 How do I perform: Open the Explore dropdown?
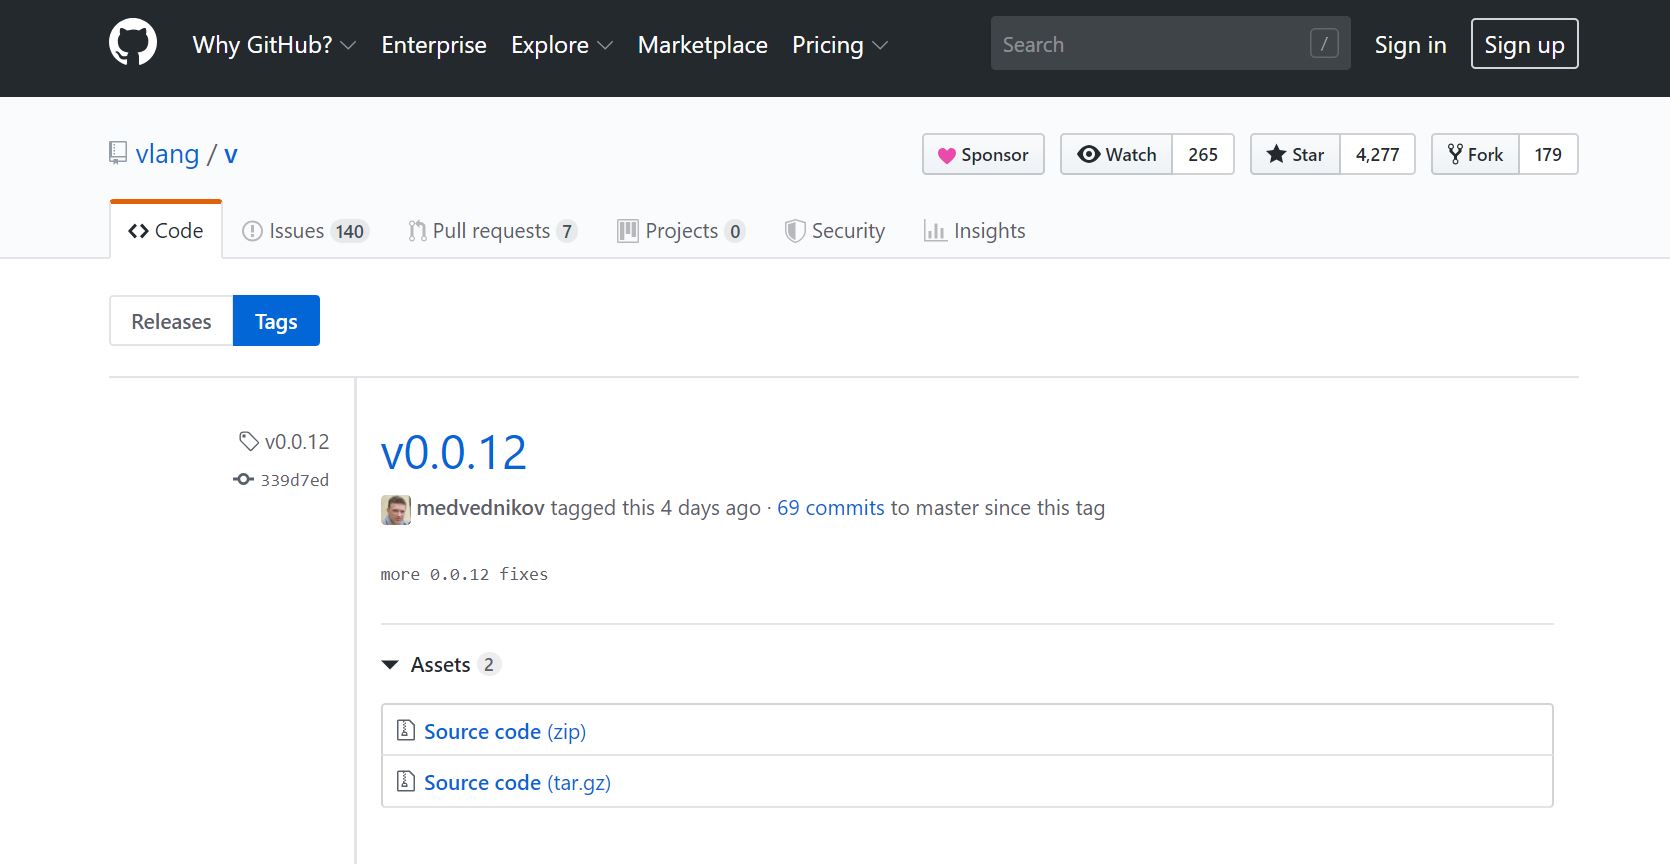coord(561,45)
